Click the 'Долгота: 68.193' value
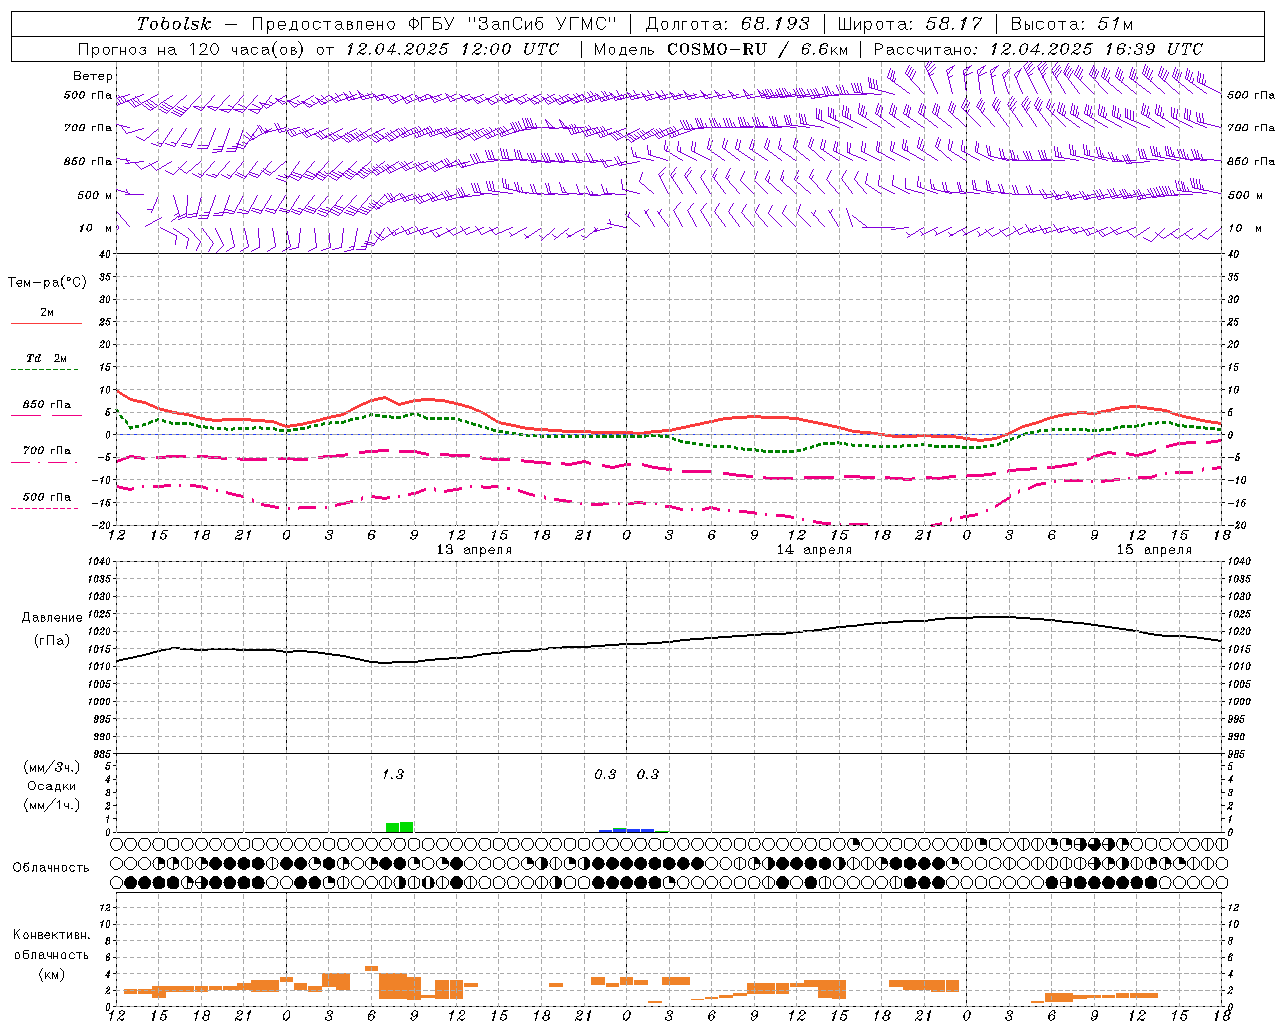The width and height of the screenshot is (1280, 1024). (x=727, y=24)
